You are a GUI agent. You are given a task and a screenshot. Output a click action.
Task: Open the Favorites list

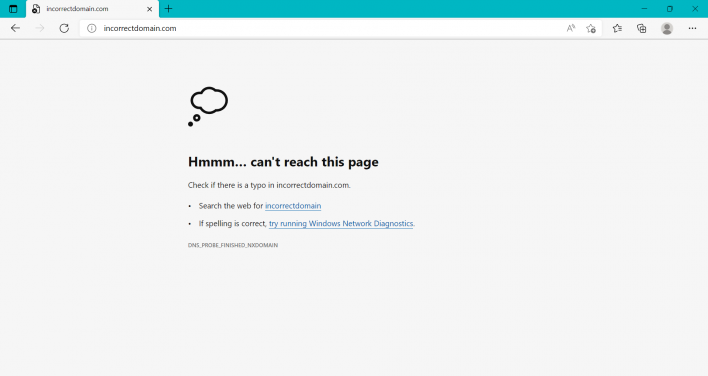[617, 28]
